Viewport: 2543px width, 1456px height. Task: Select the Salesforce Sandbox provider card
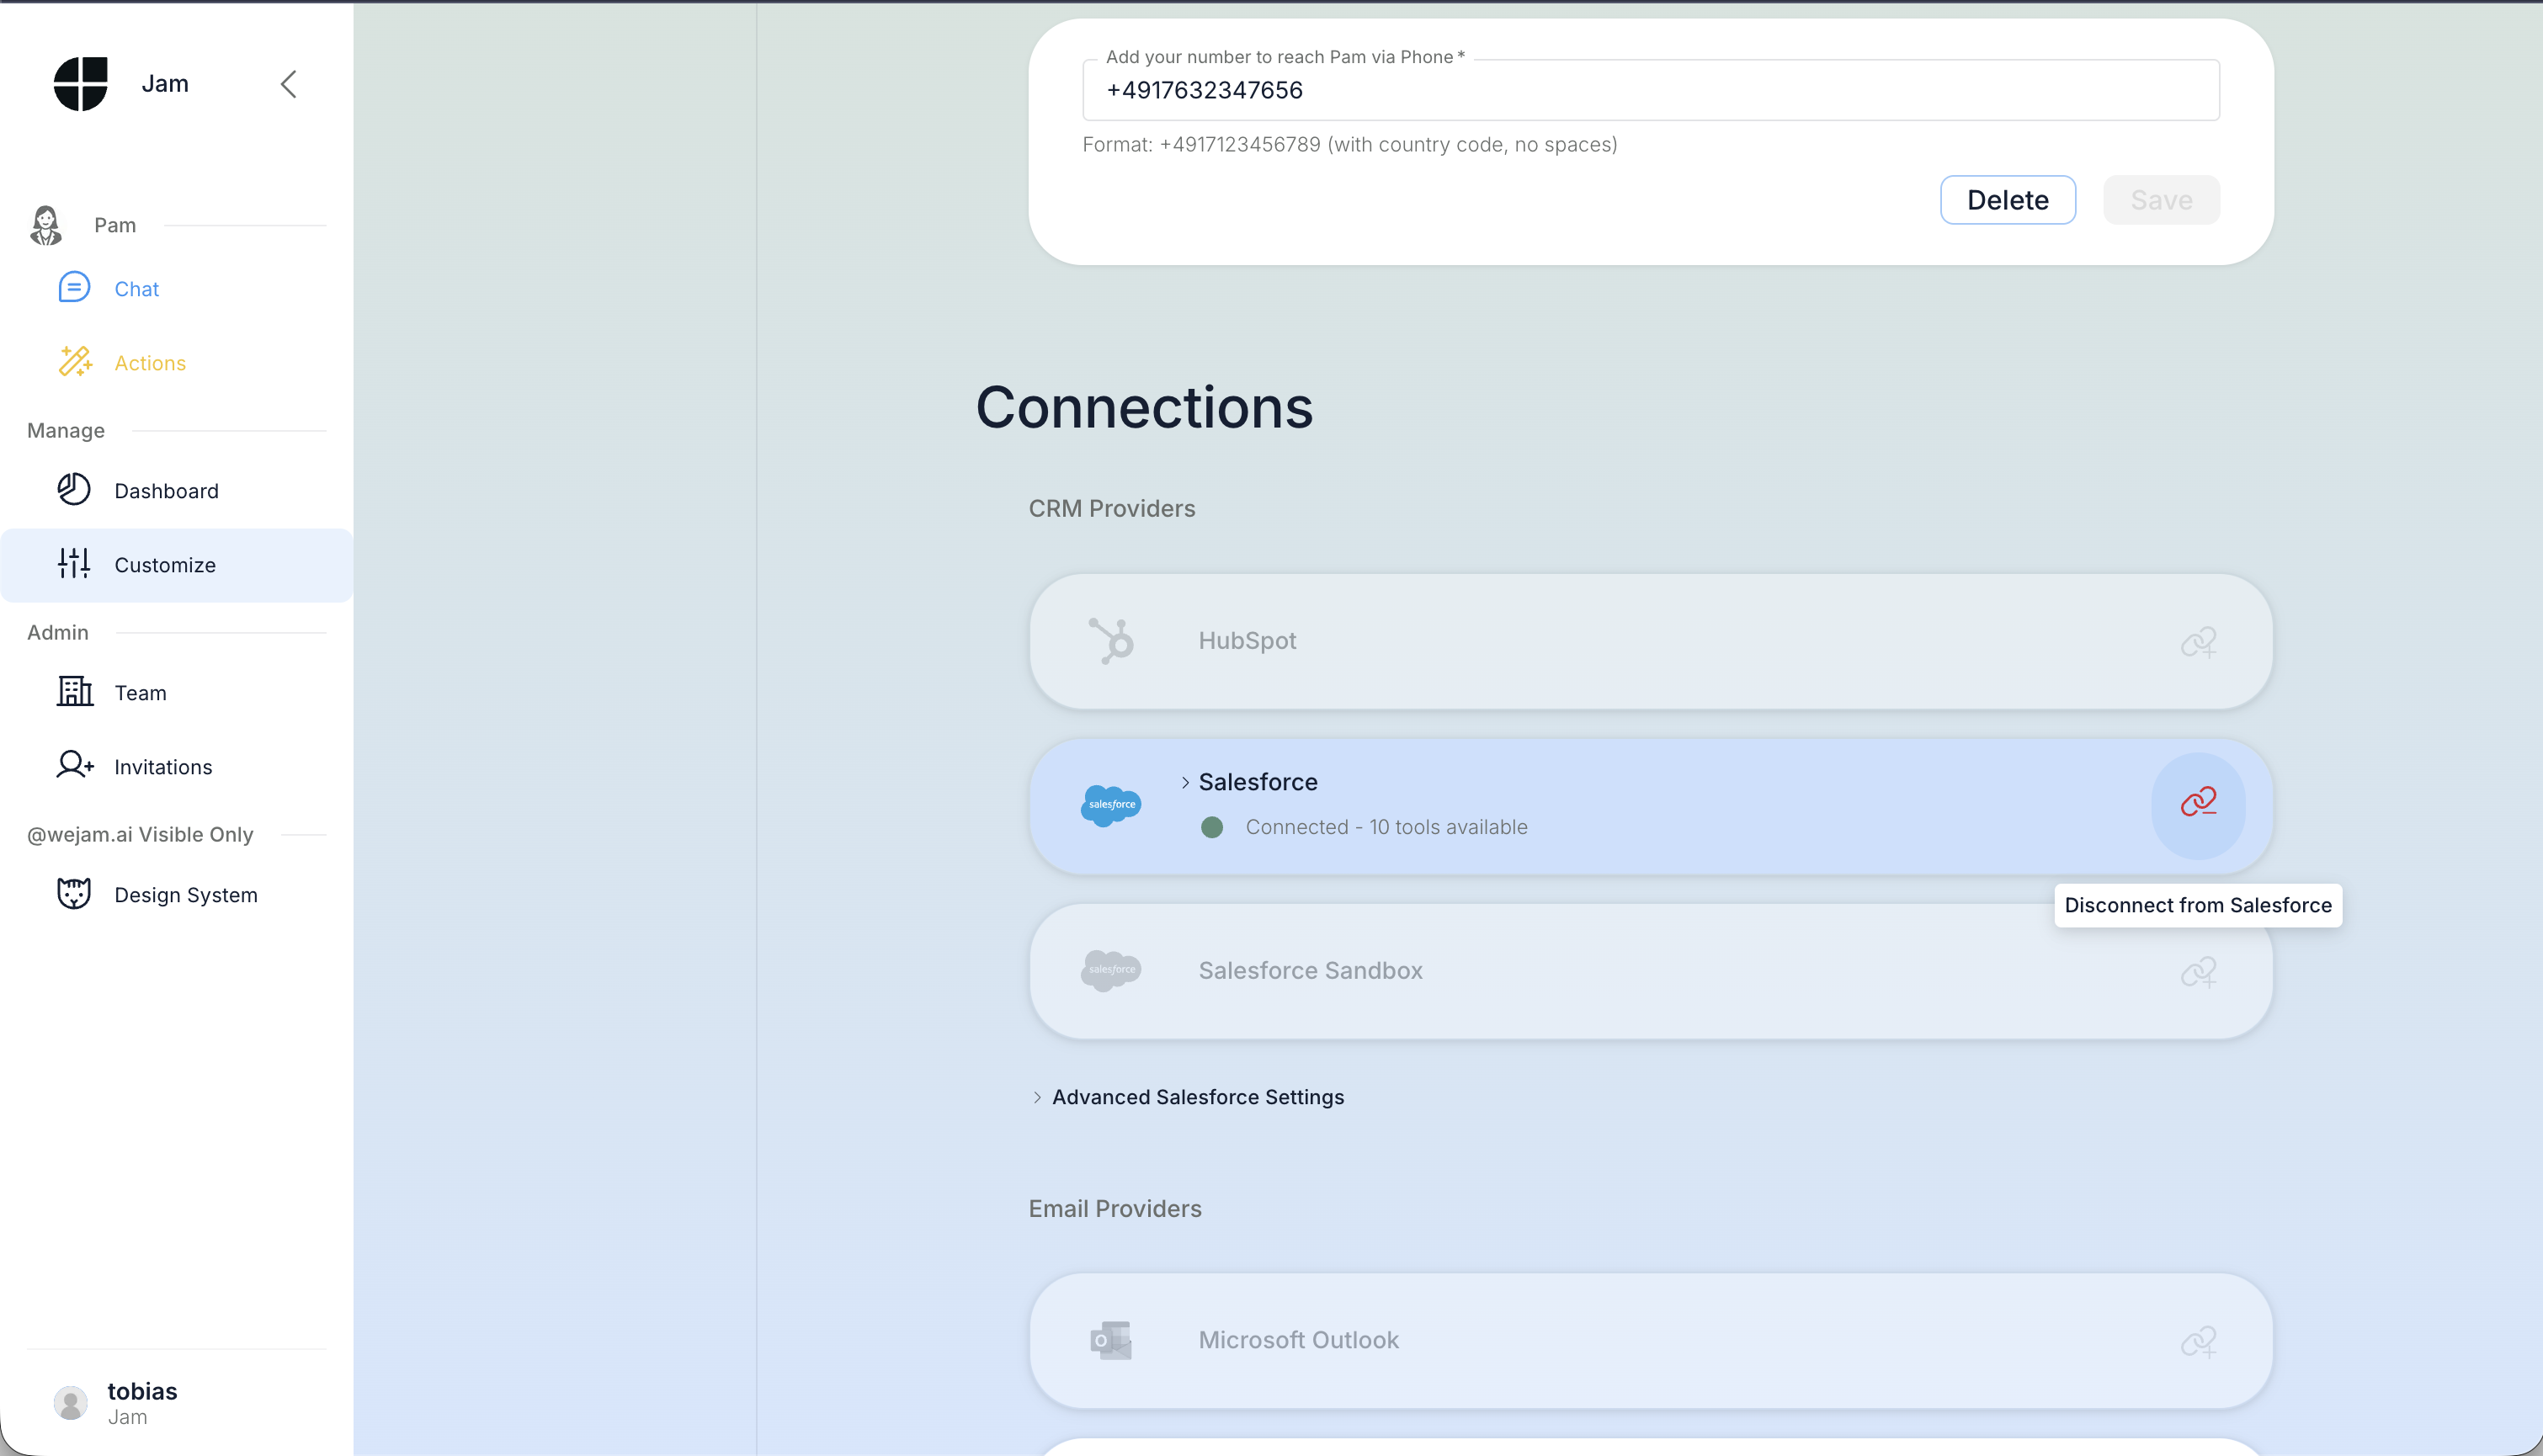pyautogui.click(x=1650, y=971)
